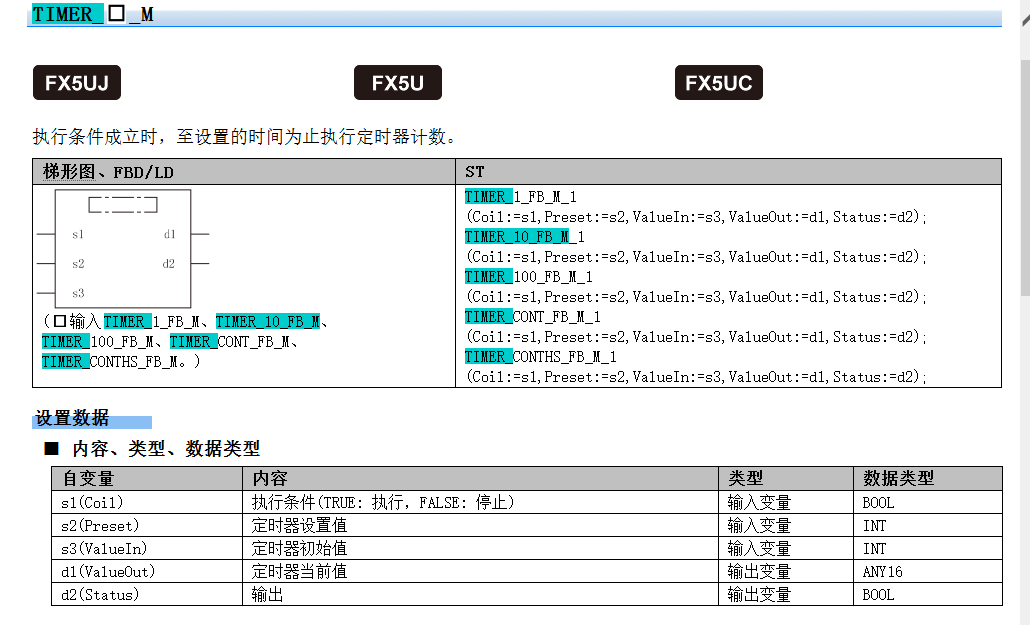Select the d1 output pin in the diagram

(x=169, y=234)
